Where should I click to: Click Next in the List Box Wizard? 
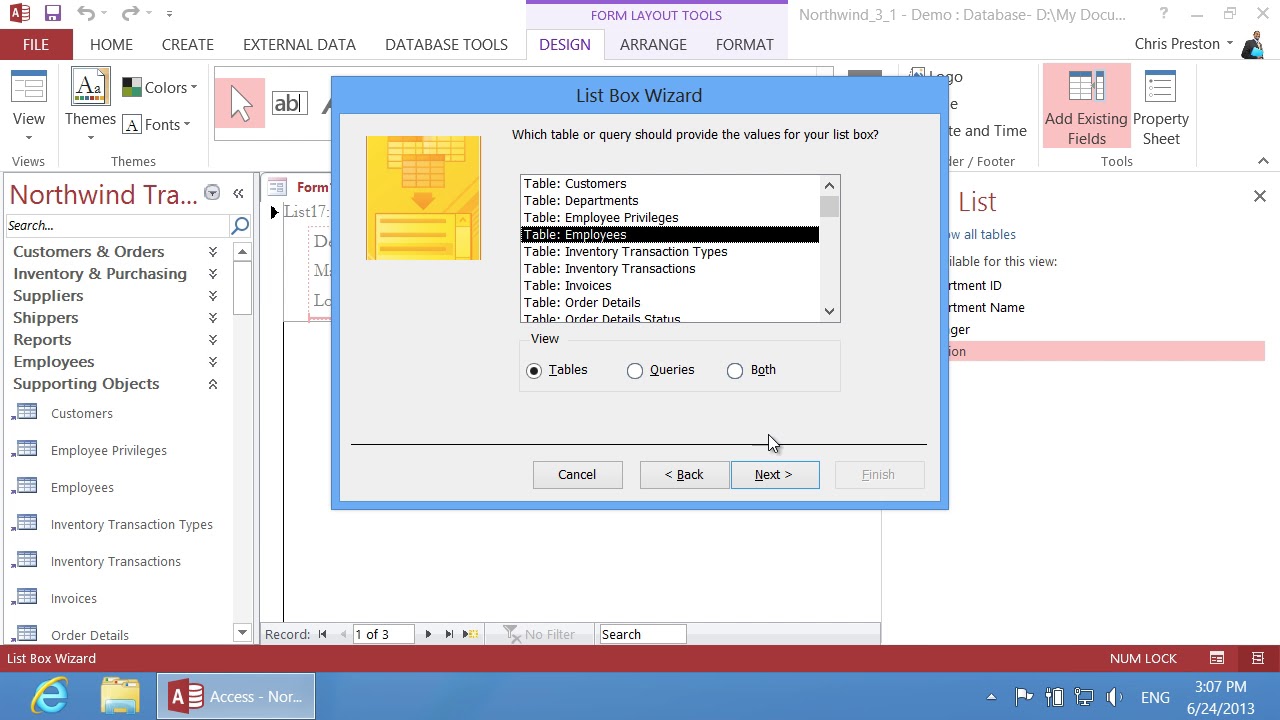(774, 475)
